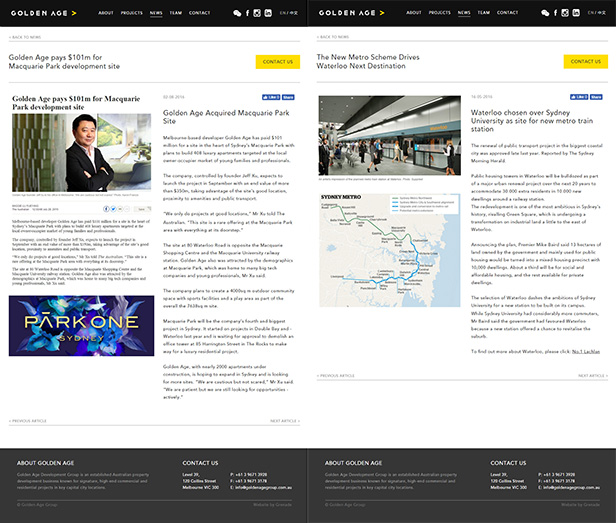Screen dimensions: 616x523
Task: Like the Waterloo metro article on Facebook
Action: pos(579,97)
